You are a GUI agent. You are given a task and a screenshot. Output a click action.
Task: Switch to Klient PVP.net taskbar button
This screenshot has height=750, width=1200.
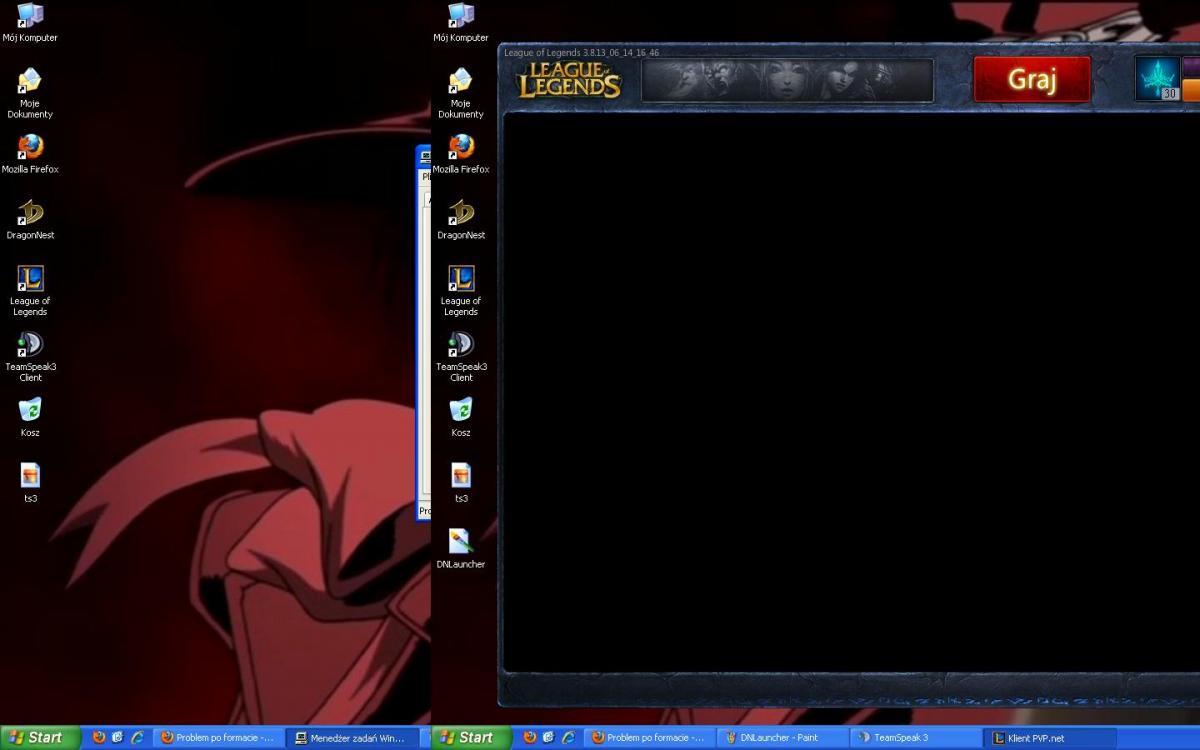coord(1050,738)
